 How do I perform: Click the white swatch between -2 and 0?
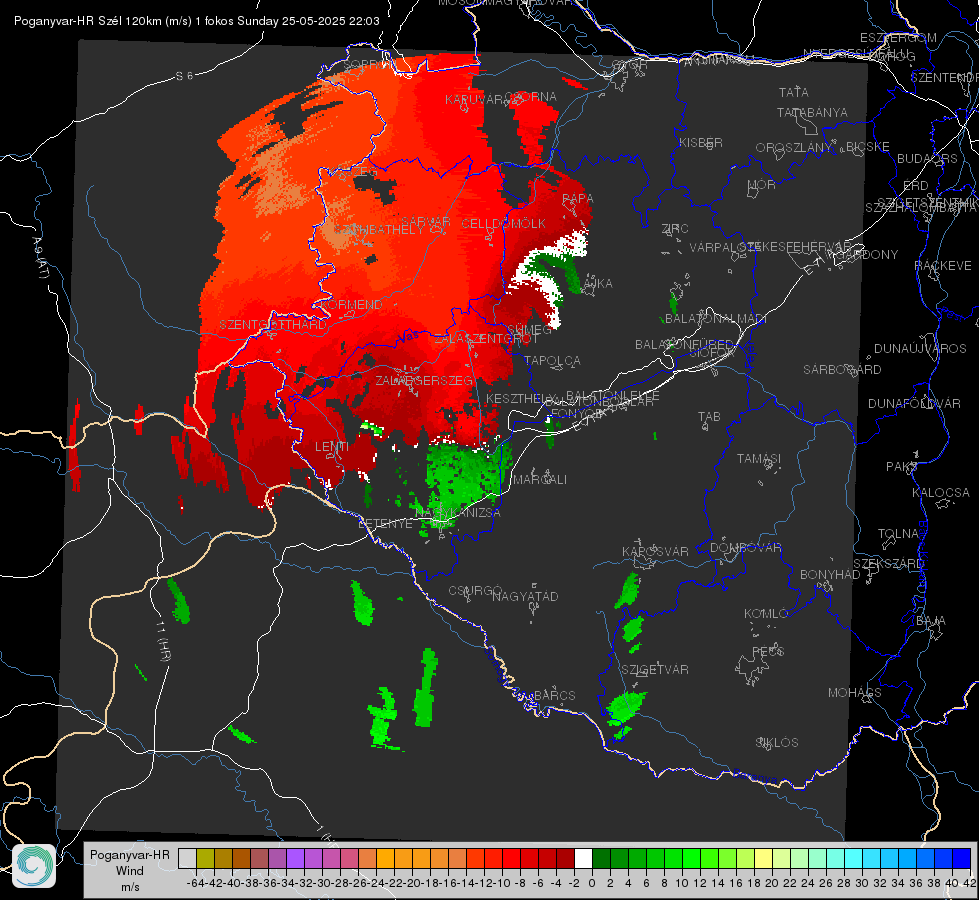[583, 858]
